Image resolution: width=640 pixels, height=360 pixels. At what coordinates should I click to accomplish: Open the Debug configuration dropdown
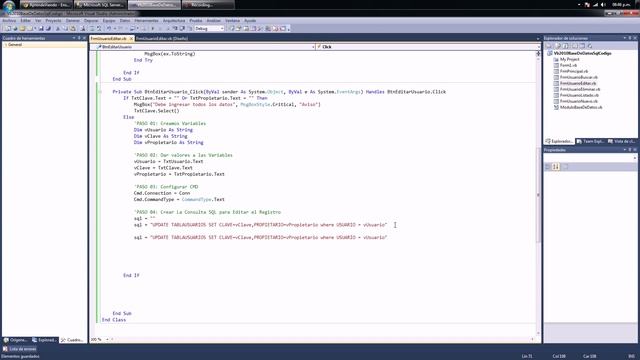pos(222,29)
